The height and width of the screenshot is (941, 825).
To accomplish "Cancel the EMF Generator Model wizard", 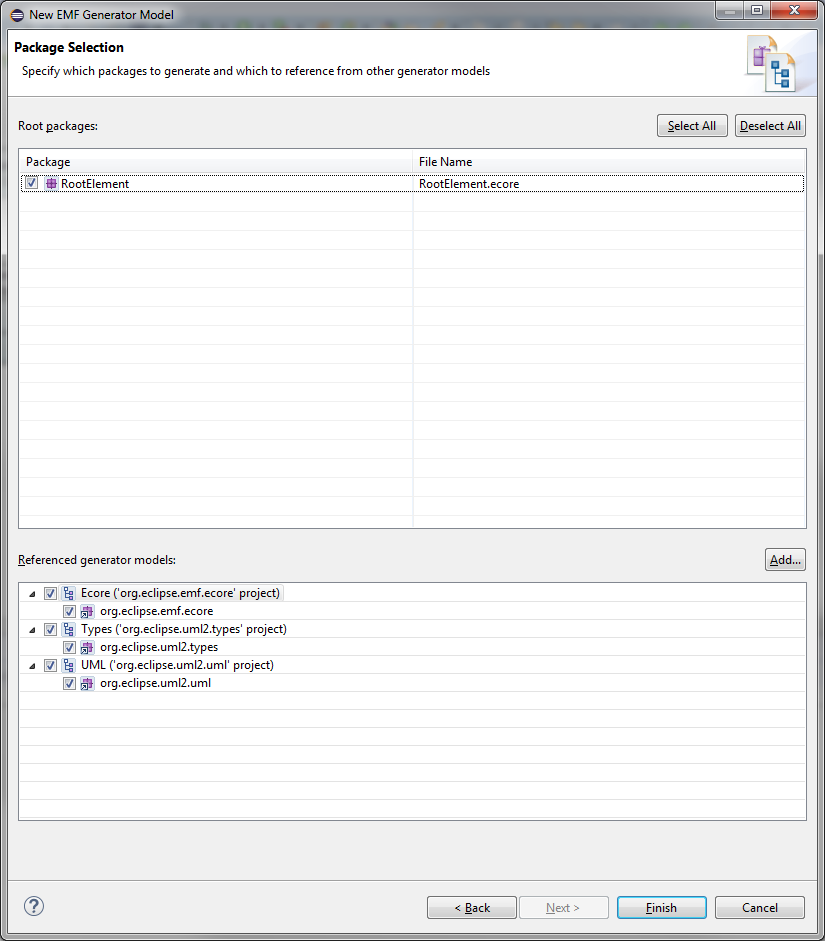I will (x=760, y=907).
